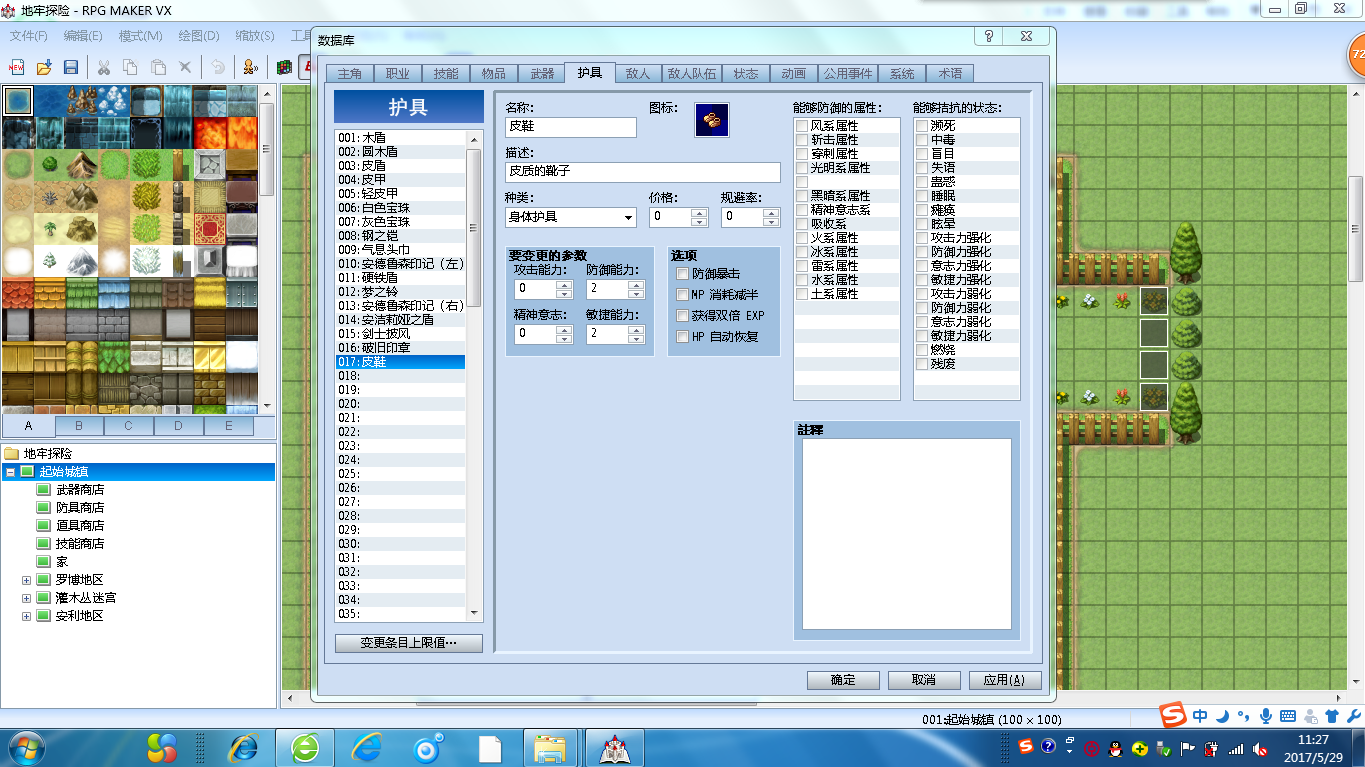Open the armor icon graphic picker
Image resolution: width=1365 pixels, height=767 pixels.
(x=712, y=119)
